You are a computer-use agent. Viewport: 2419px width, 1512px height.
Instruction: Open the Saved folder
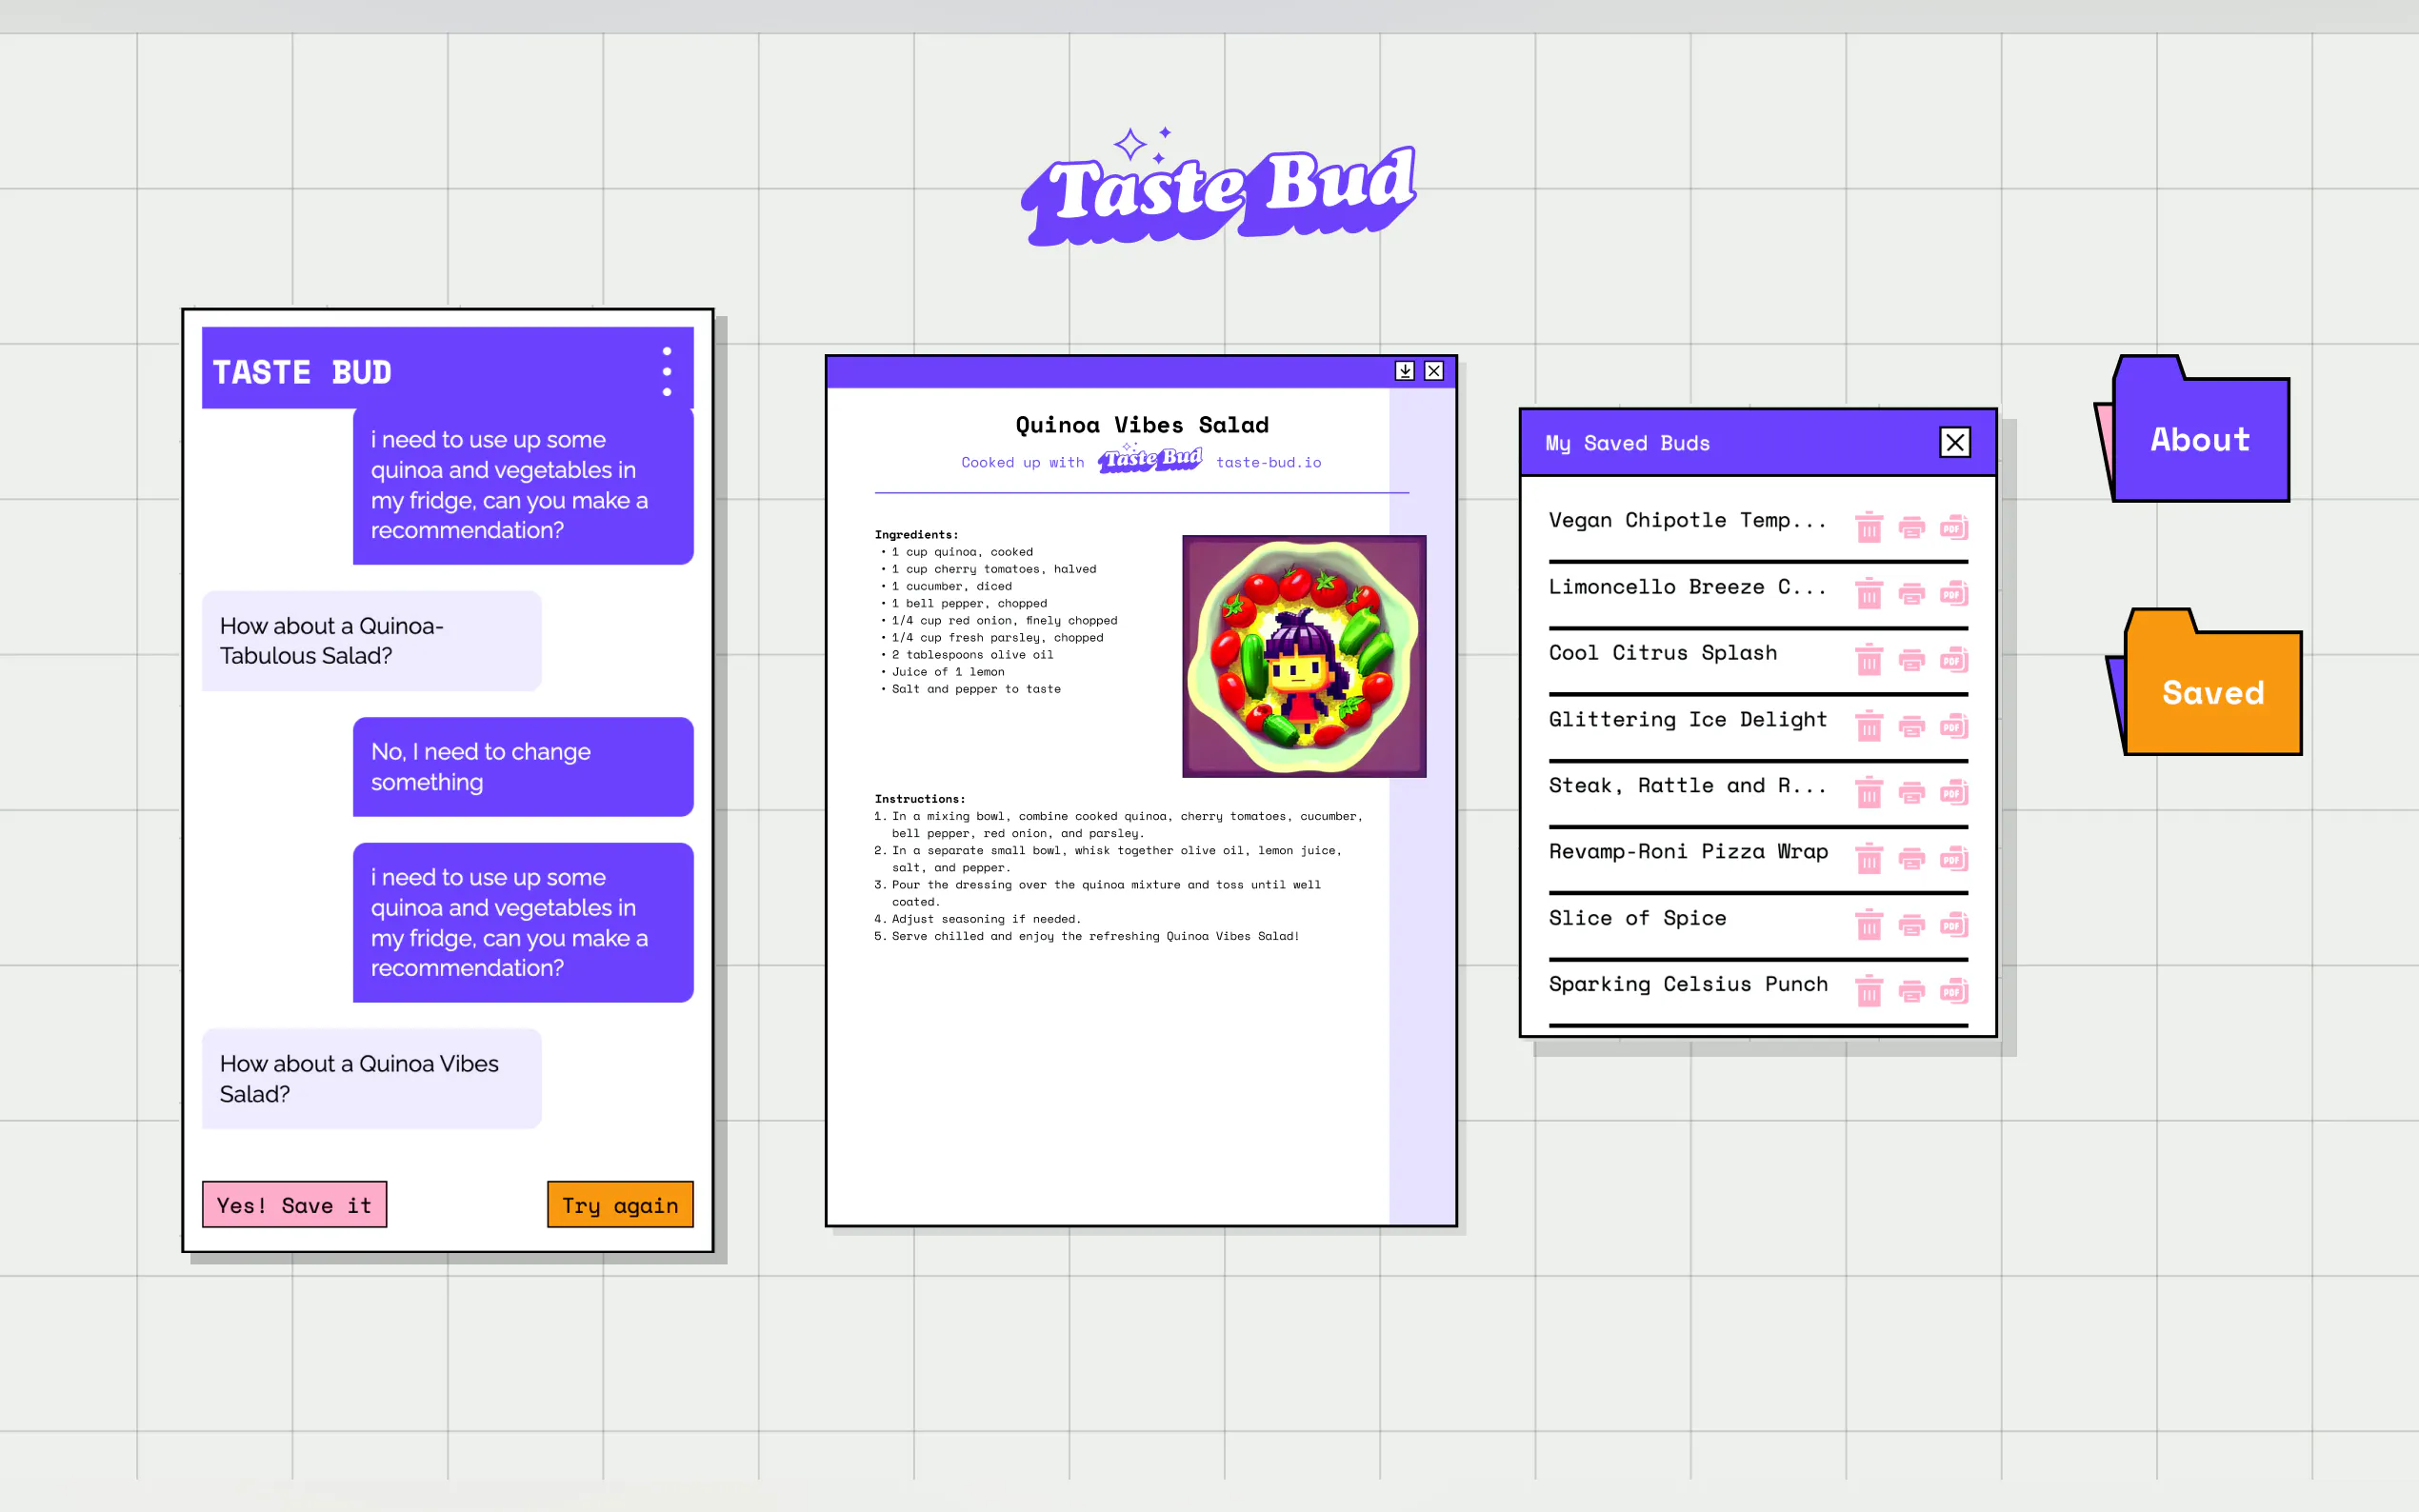tap(2212, 692)
